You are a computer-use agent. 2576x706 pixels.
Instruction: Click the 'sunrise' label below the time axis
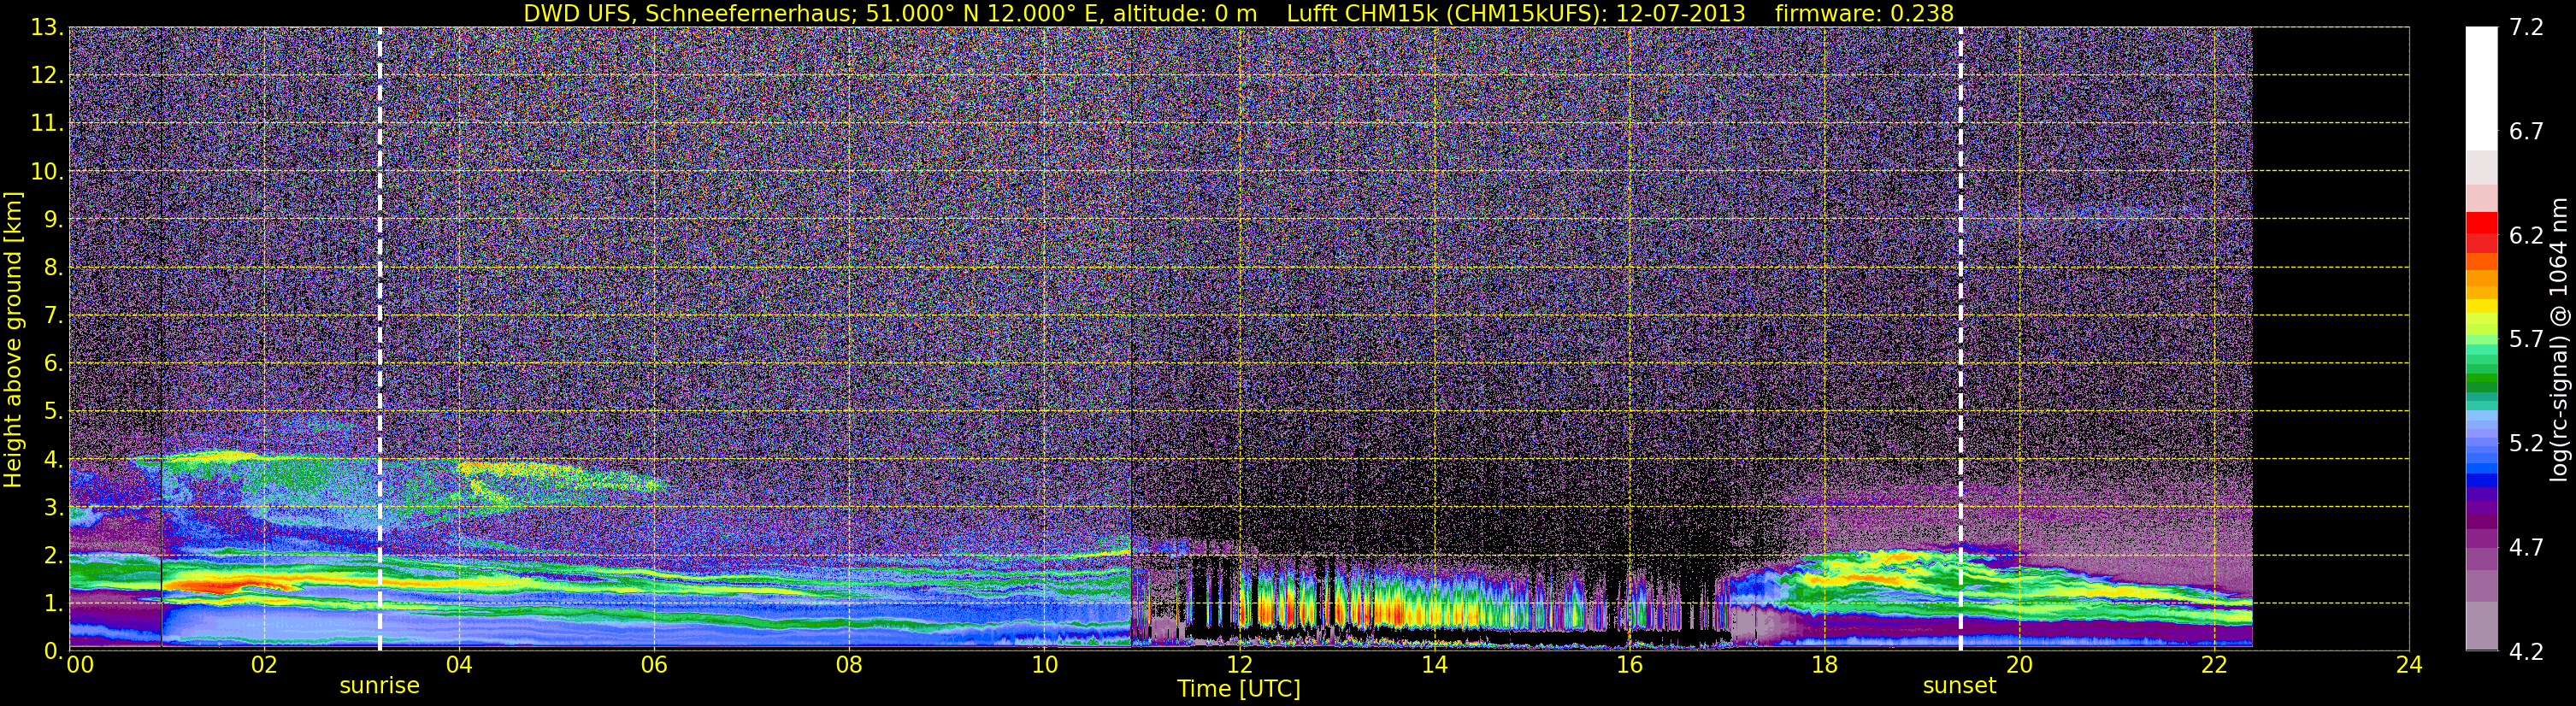click(380, 685)
